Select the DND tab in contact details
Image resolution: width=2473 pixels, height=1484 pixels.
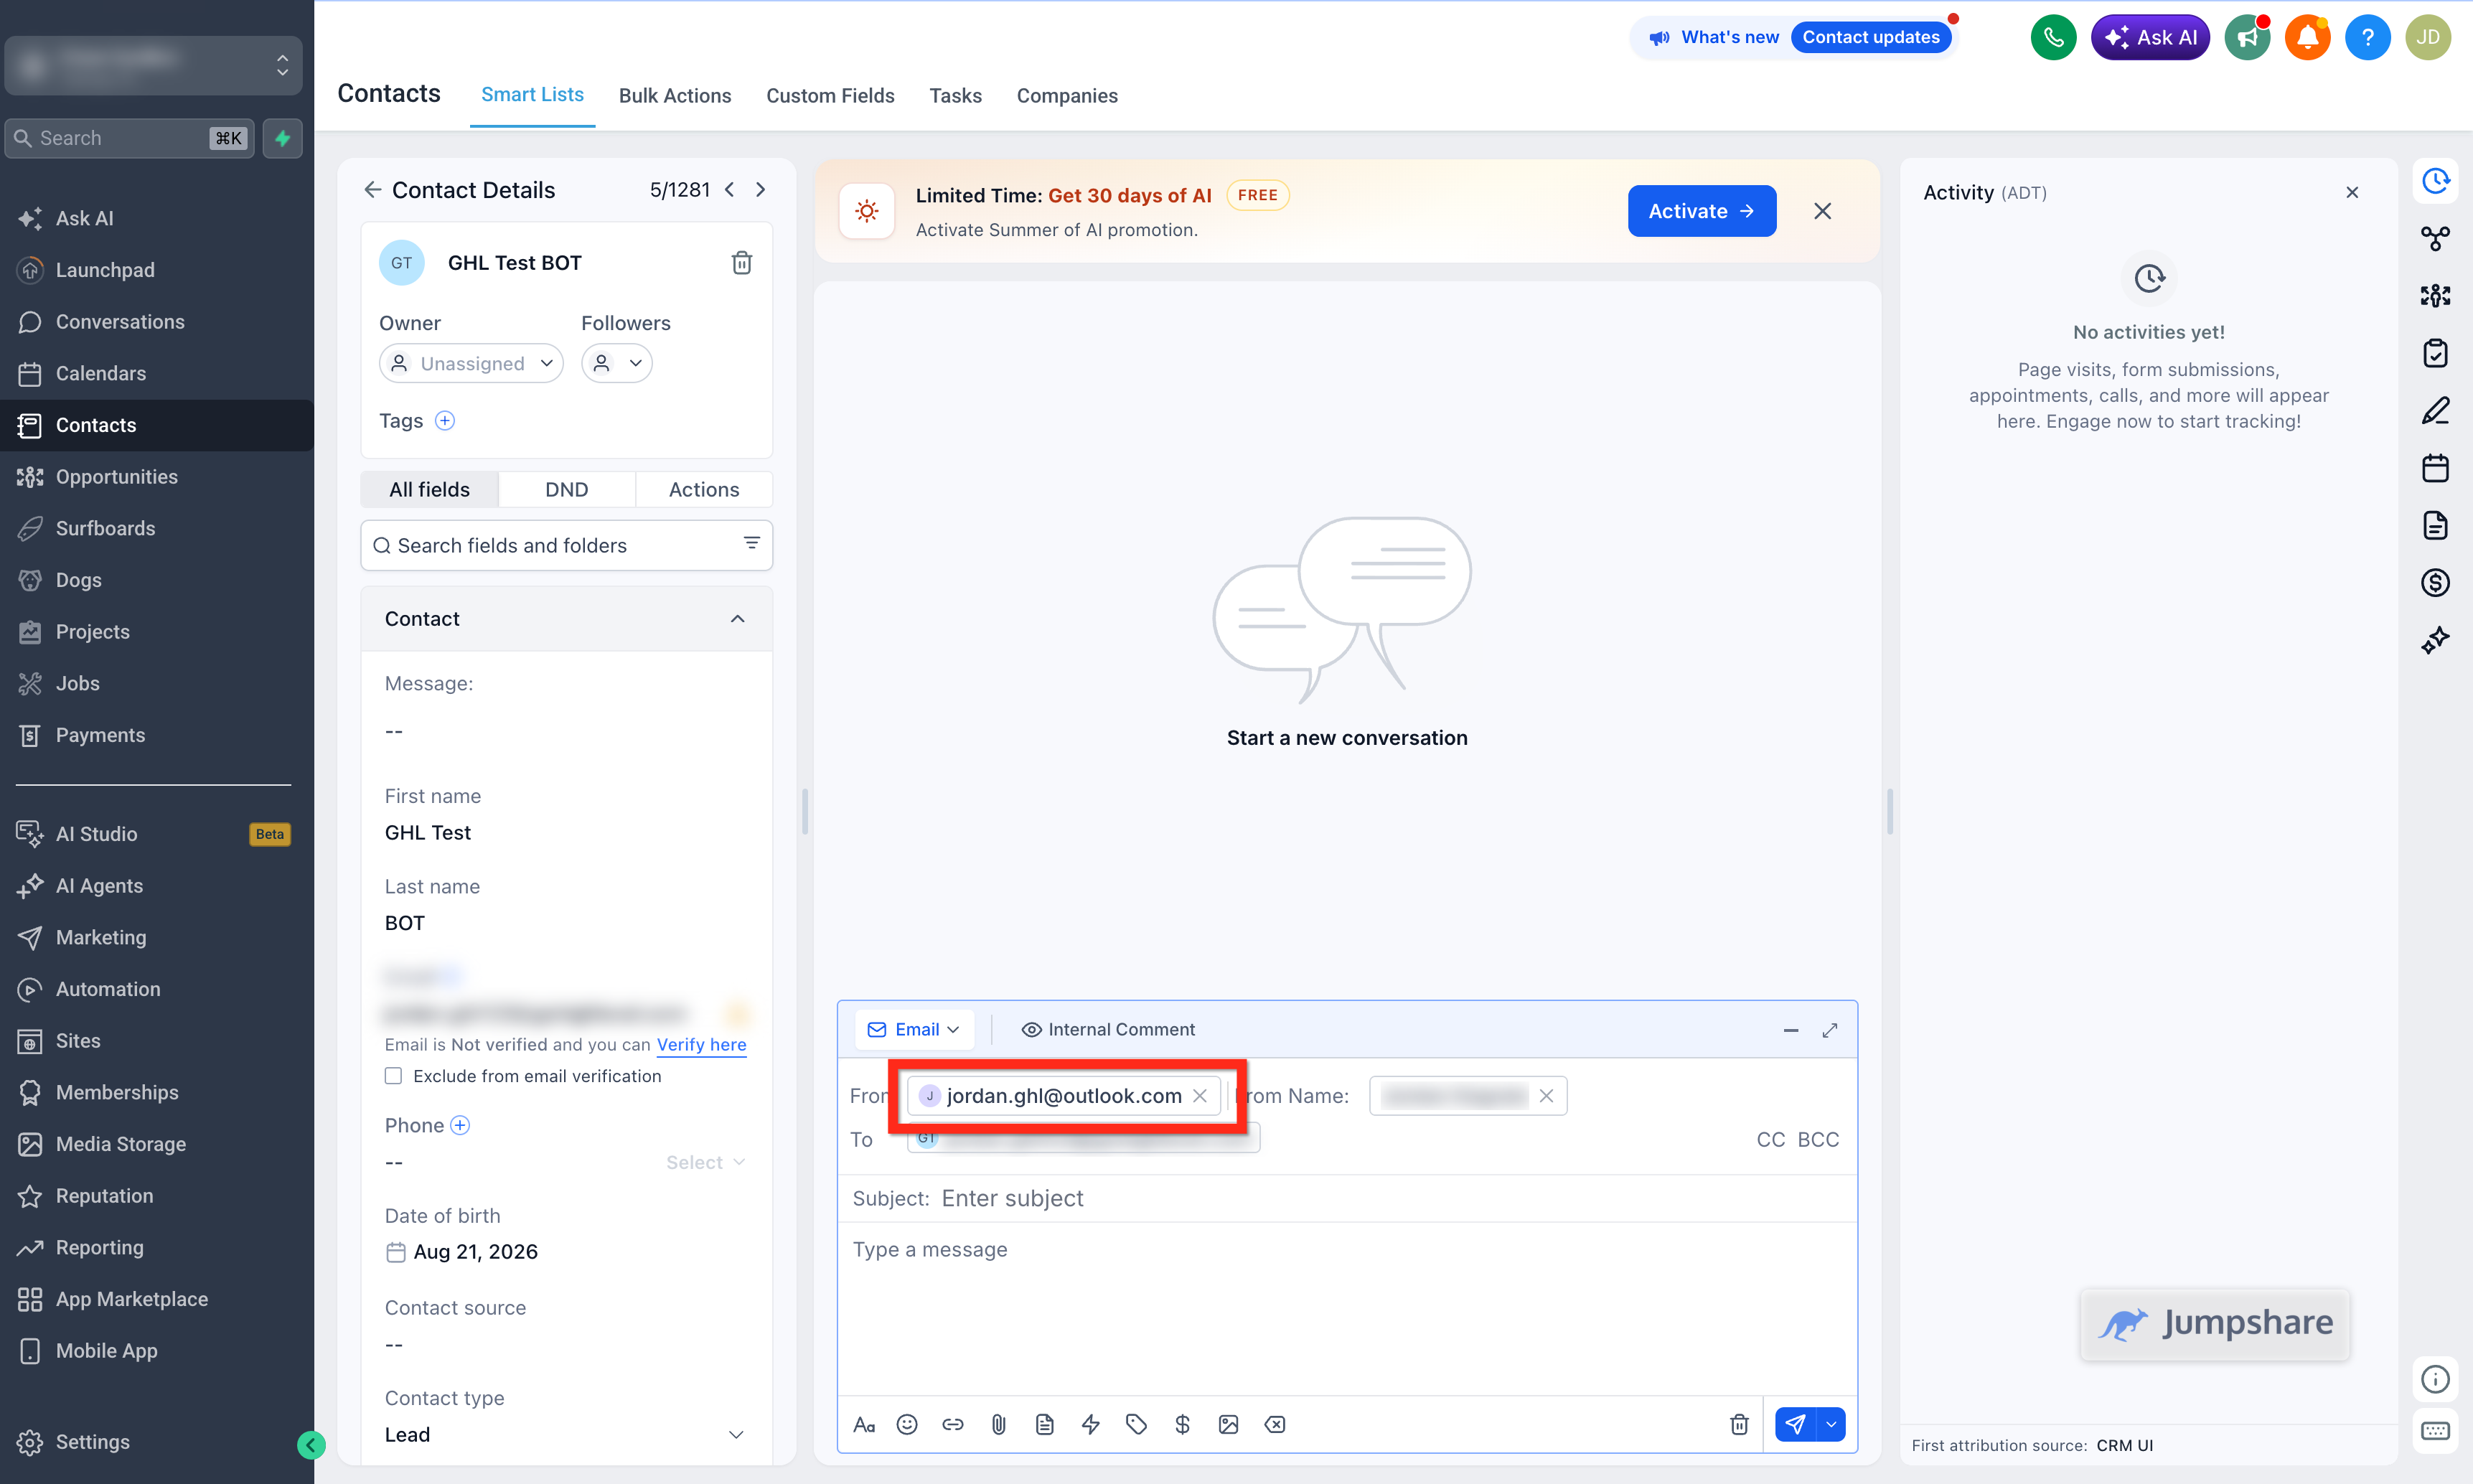point(567,489)
